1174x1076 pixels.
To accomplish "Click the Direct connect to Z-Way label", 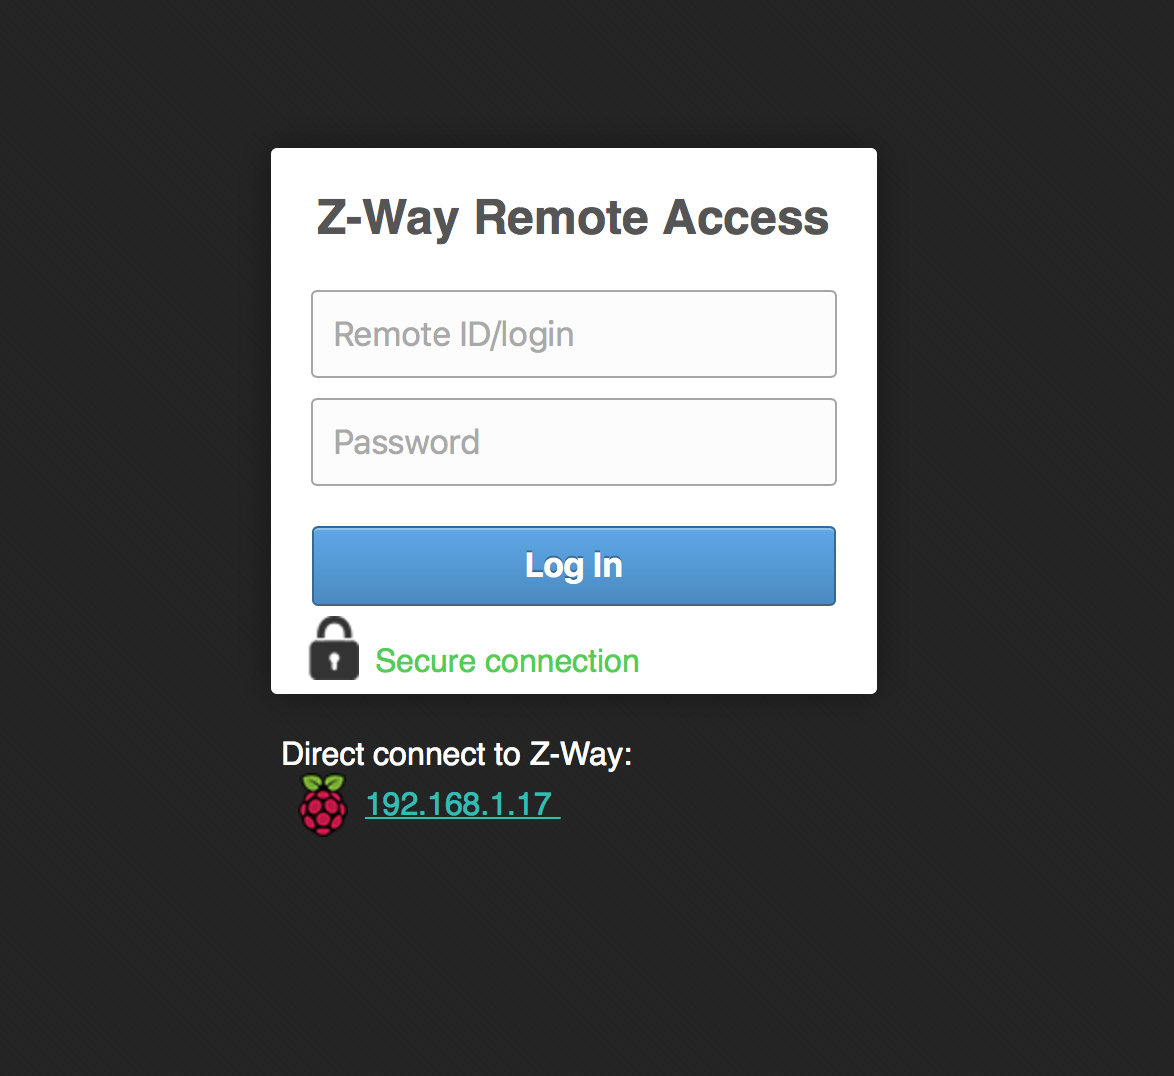I will click(457, 753).
